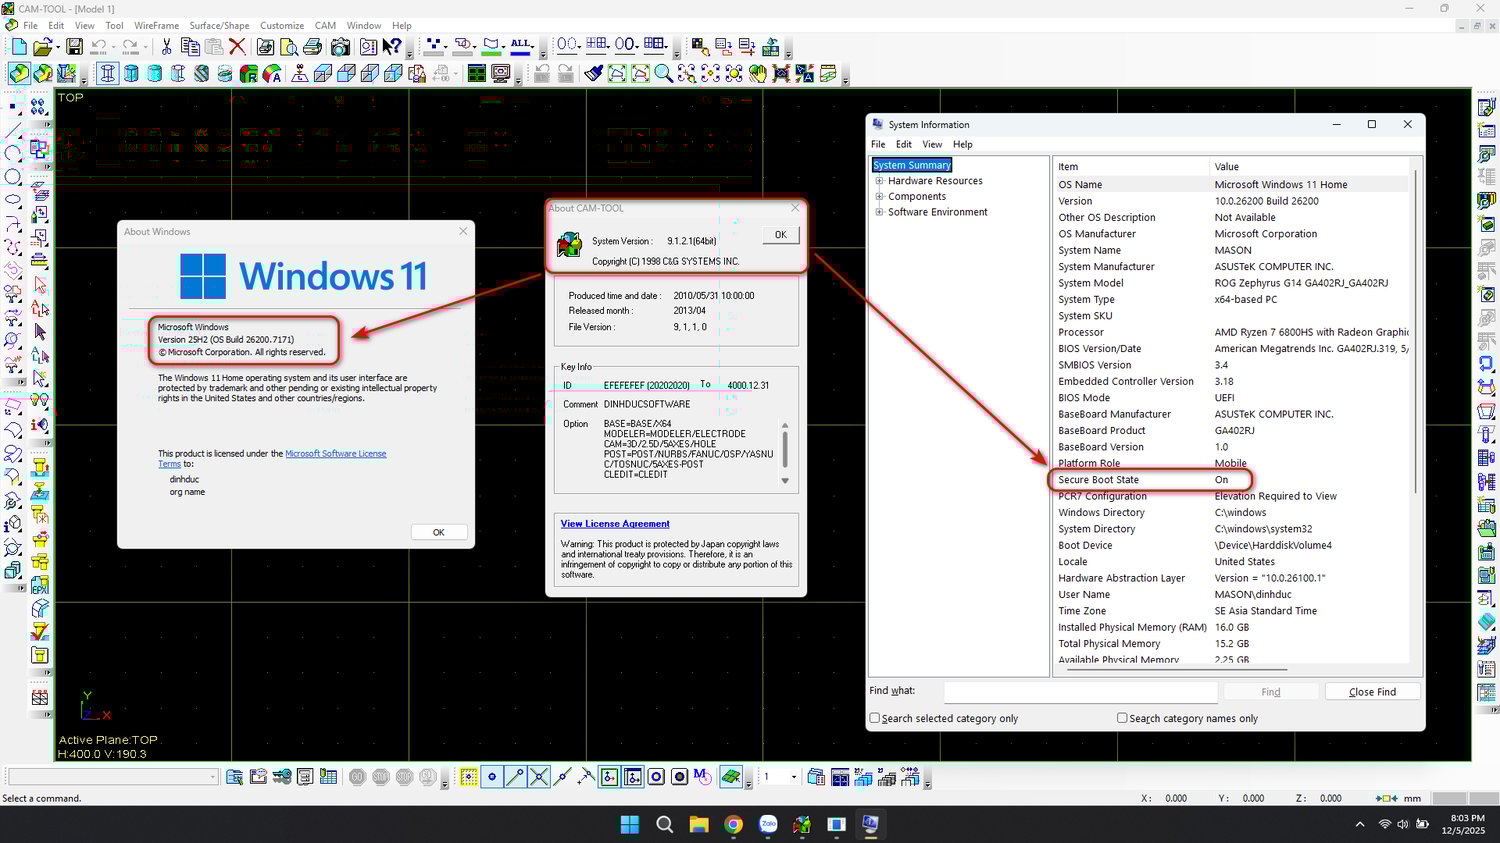Click the Print icon in toolbar
The width and height of the screenshot is (1500, 843).
pos(312,47)
